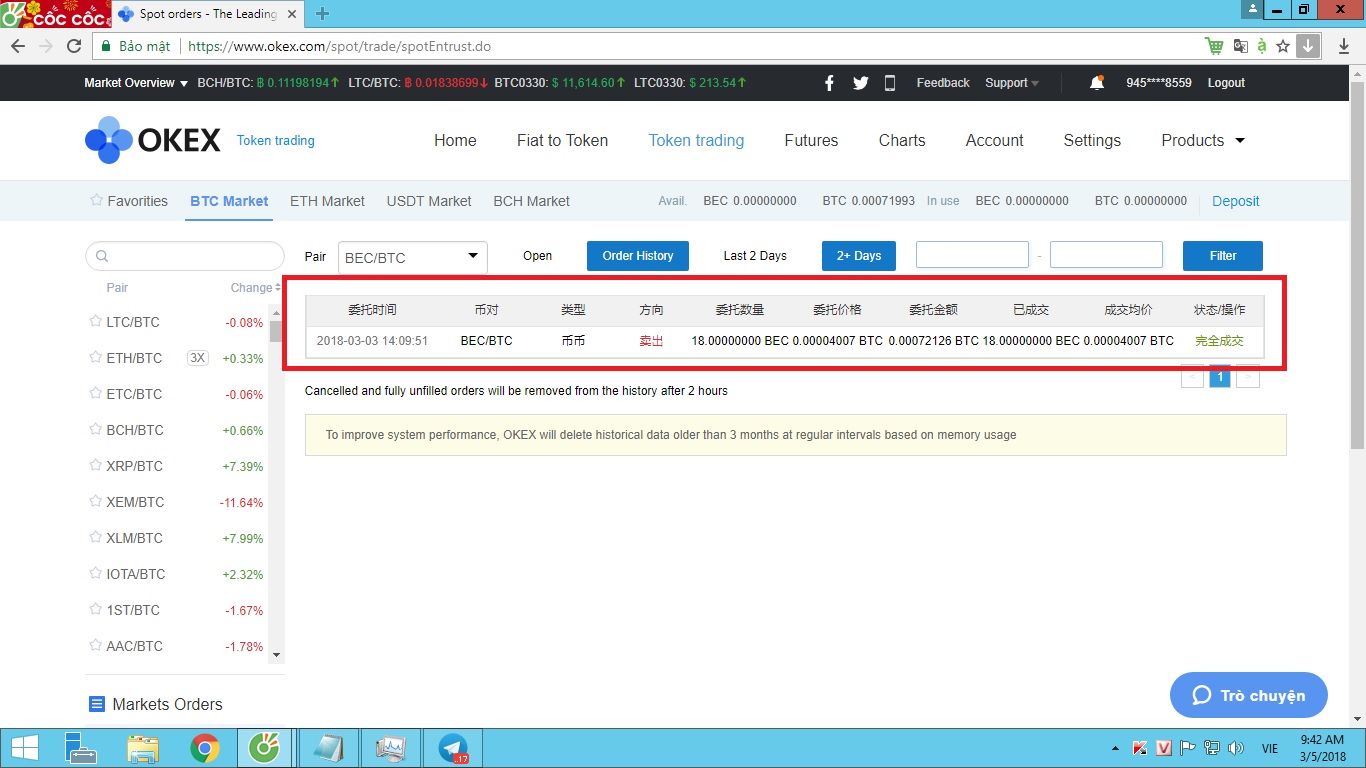The height and width of the screenshot is (768, 1366).
Task: Click the Filter button
Action: tap(1222, 256)
